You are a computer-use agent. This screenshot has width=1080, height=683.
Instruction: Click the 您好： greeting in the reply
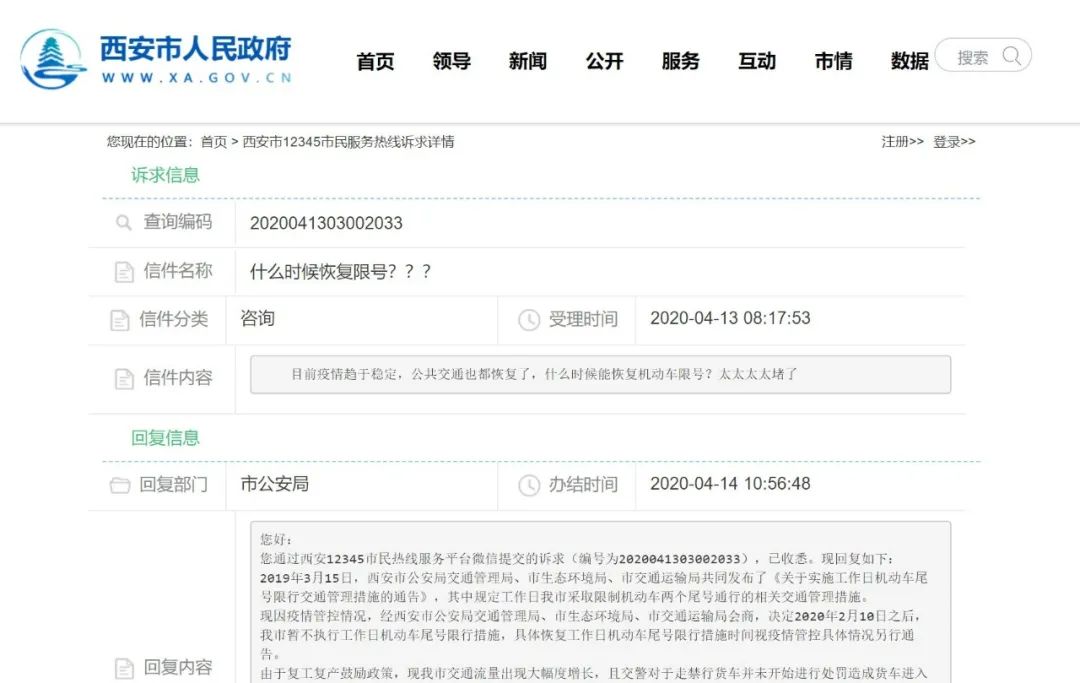click(276, 540)
